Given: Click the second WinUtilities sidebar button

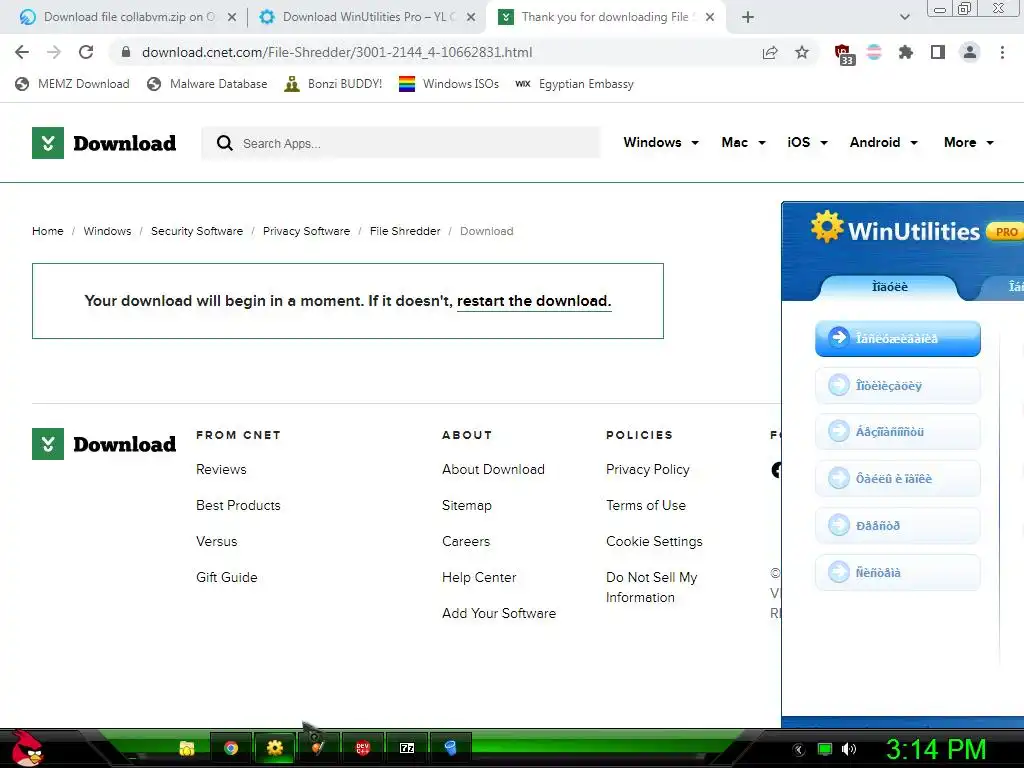Looking at the screenshot, I should pyautogui.click(x=897, y=385).
